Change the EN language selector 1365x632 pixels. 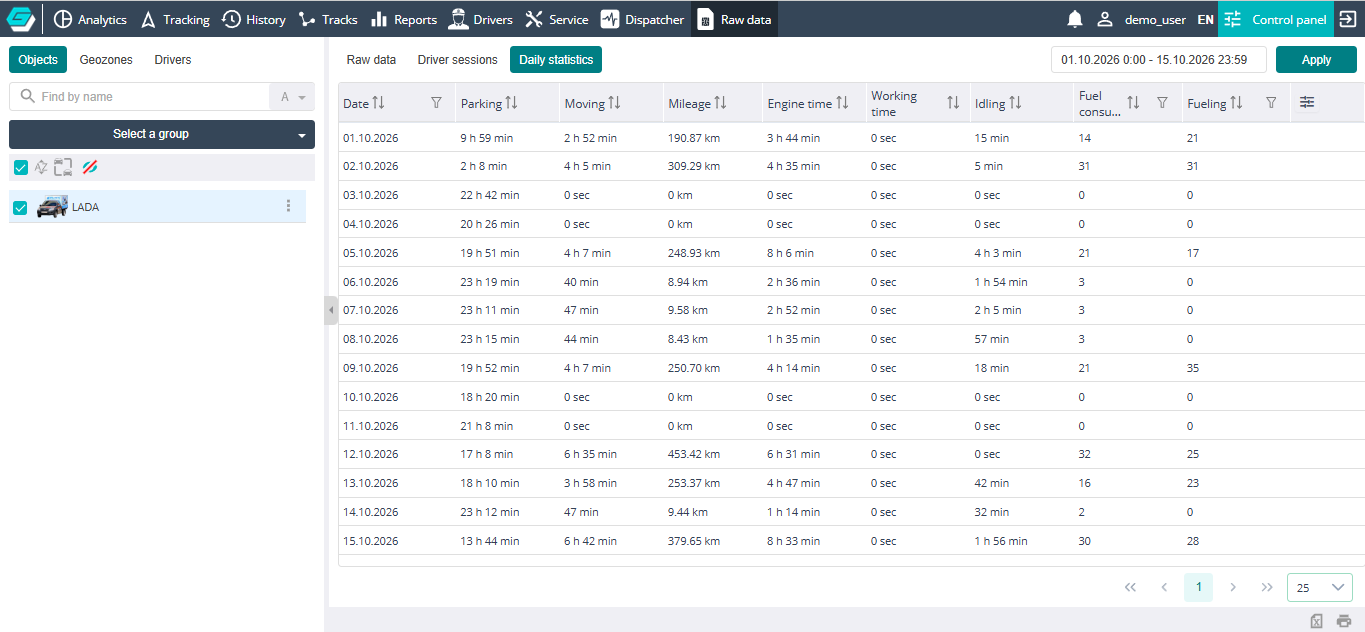pyautogui.click(x=1205, y=19)
